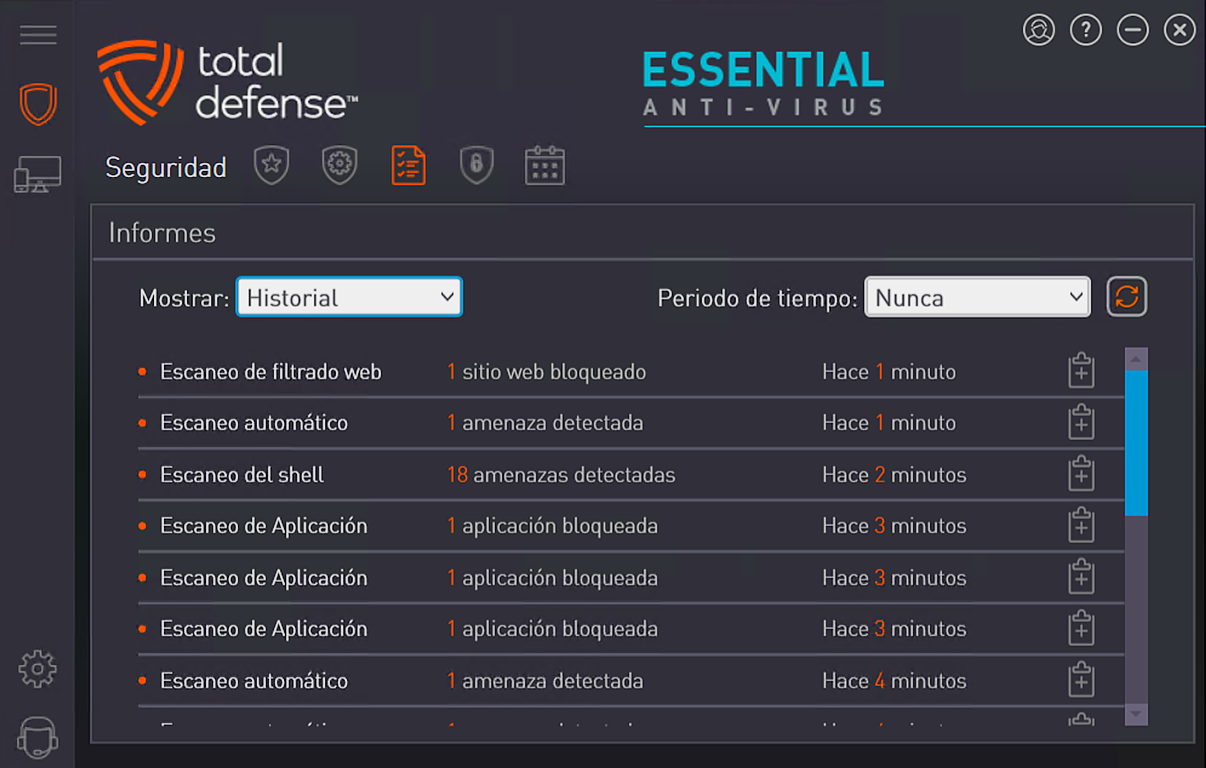Open the padlock shield quarantine tab
The width and height of the screenshot is (1206, 768).
tap(476, 165)
